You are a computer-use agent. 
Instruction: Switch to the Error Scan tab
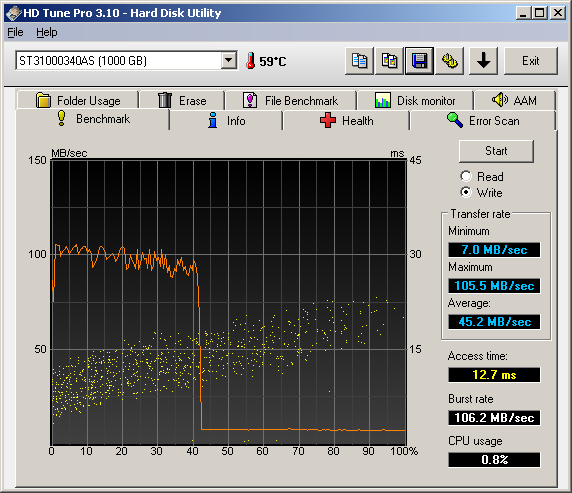tap(483, 120)
